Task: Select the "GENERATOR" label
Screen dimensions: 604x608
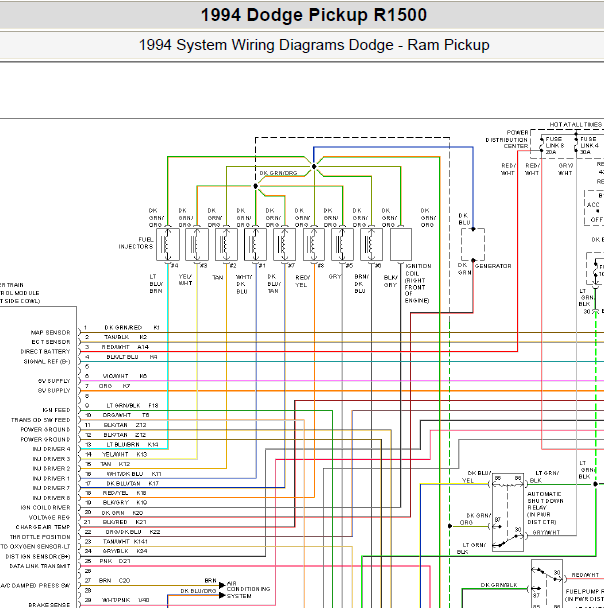Action: coord(493,266)
